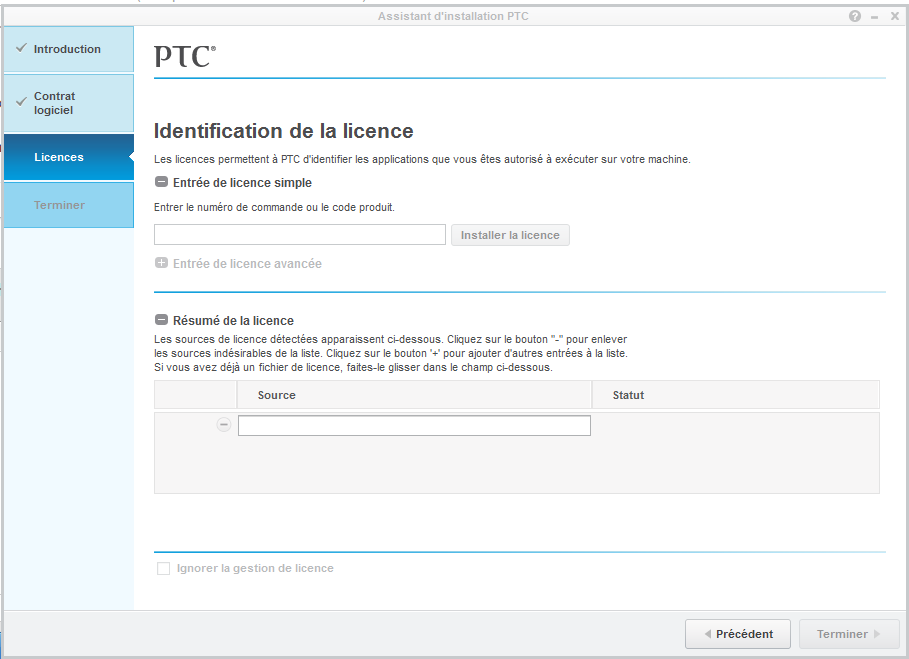Select Terminer step in sidebar
Viewport: 909px width, 659px height.
click(68, 205)
